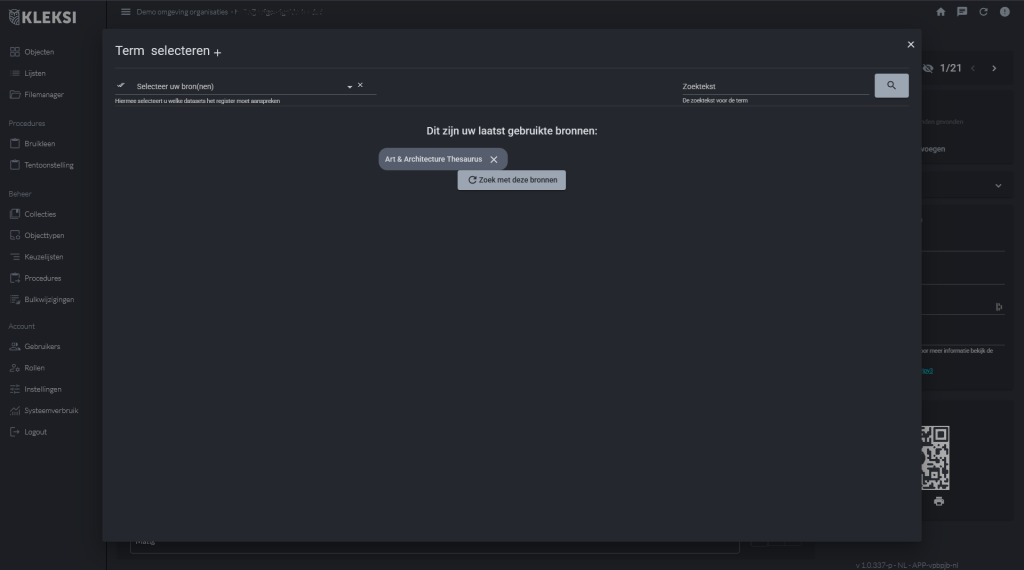Click the magnifier search button
1024x570 pixels.
coord(891,86)
